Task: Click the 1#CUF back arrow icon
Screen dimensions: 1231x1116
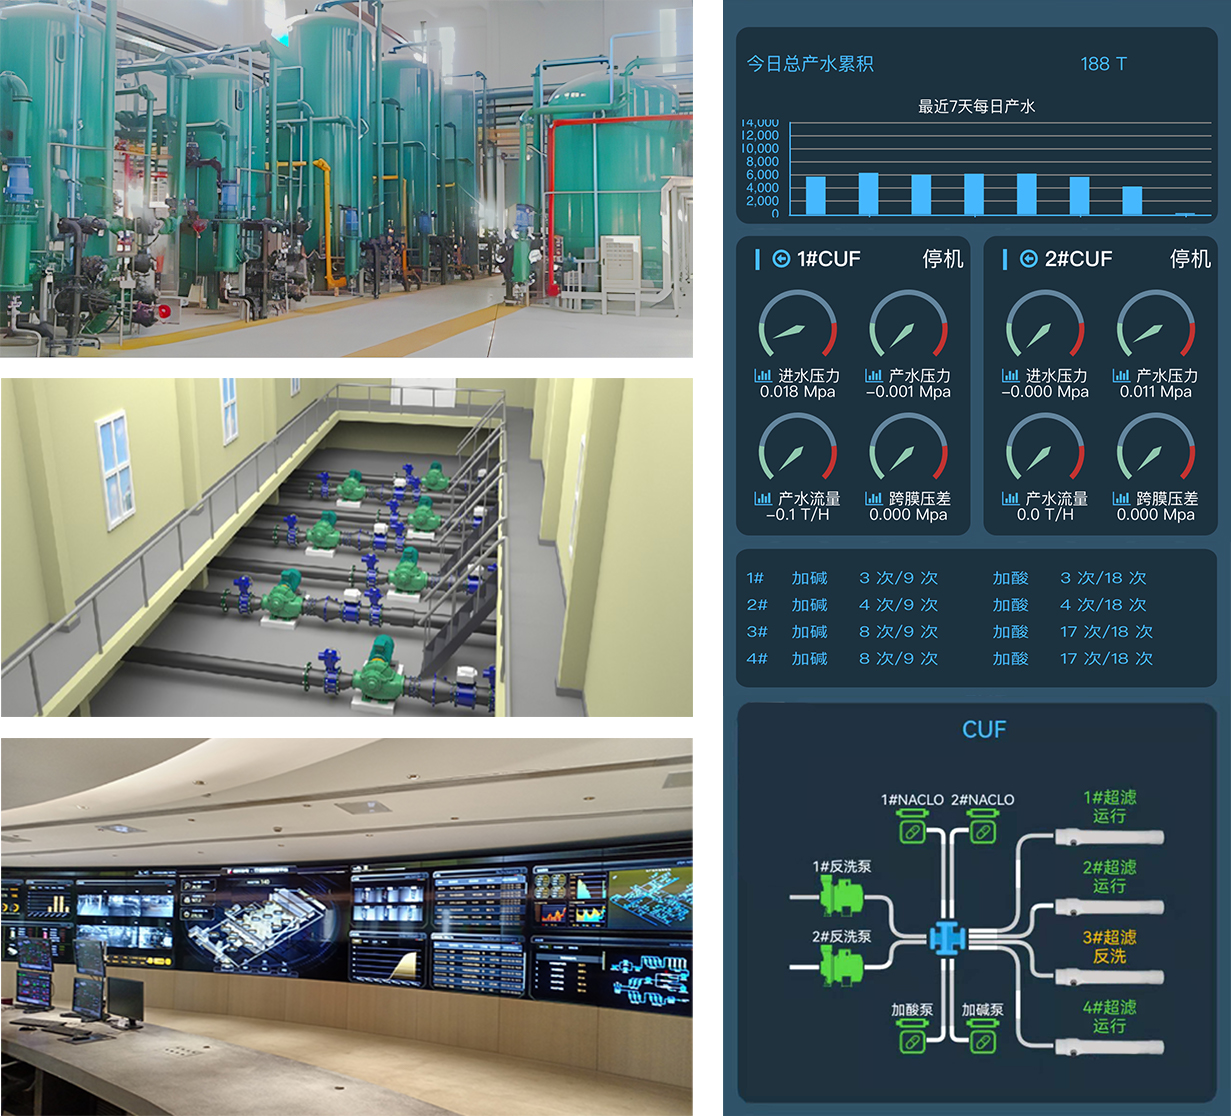Action: pos(781,259)
